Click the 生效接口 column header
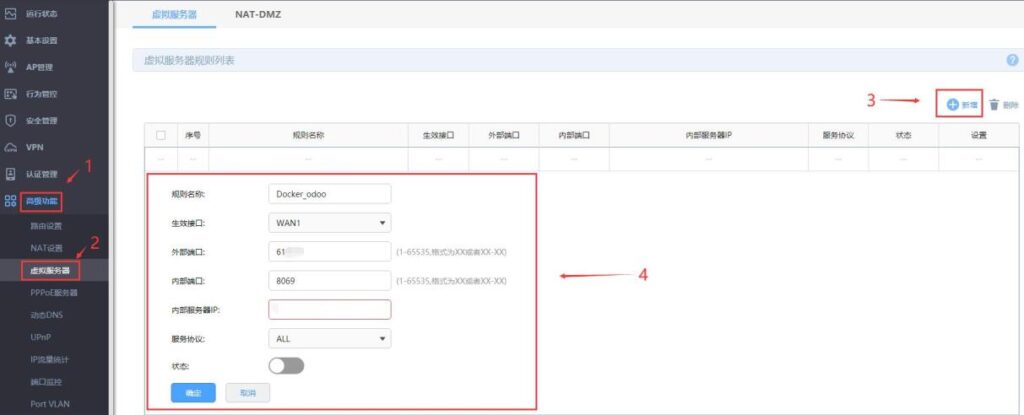 (438, 135)
